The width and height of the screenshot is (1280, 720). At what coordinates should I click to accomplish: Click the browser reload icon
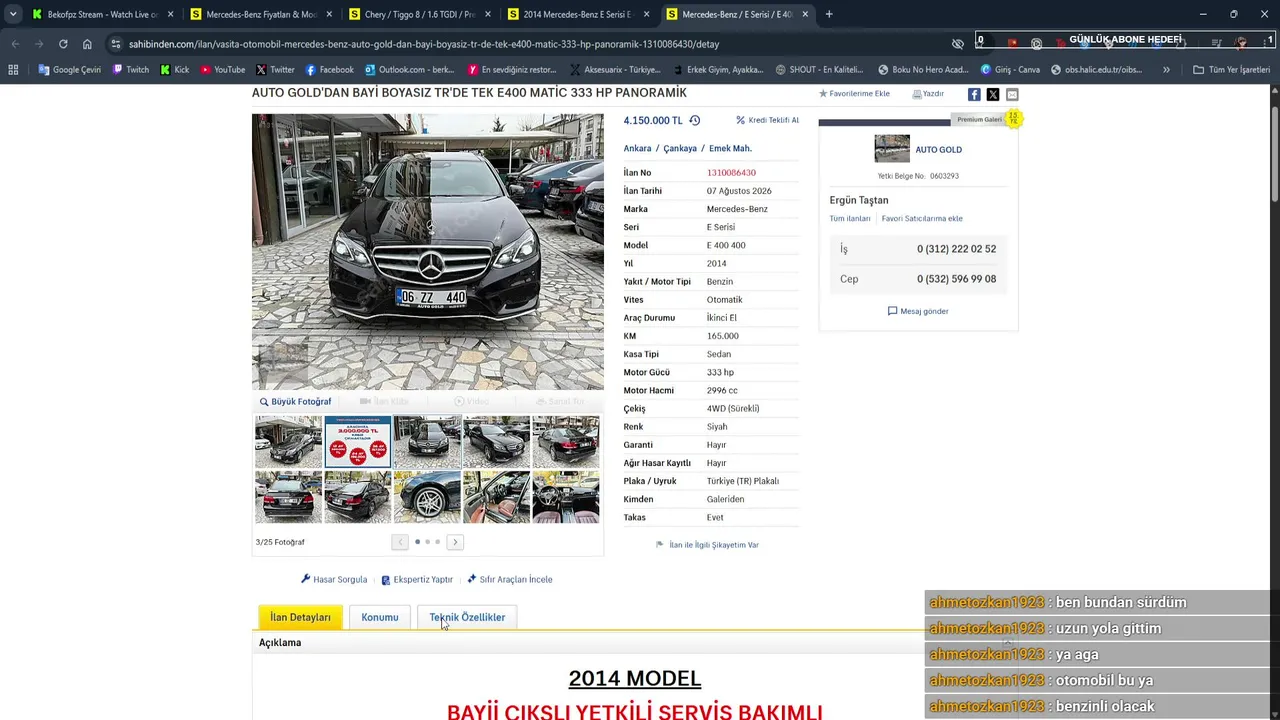point(63,44)
